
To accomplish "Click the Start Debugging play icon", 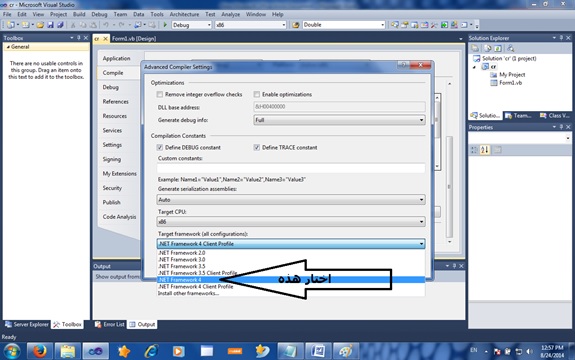I will pyautogui.click(x=165, y=25).
